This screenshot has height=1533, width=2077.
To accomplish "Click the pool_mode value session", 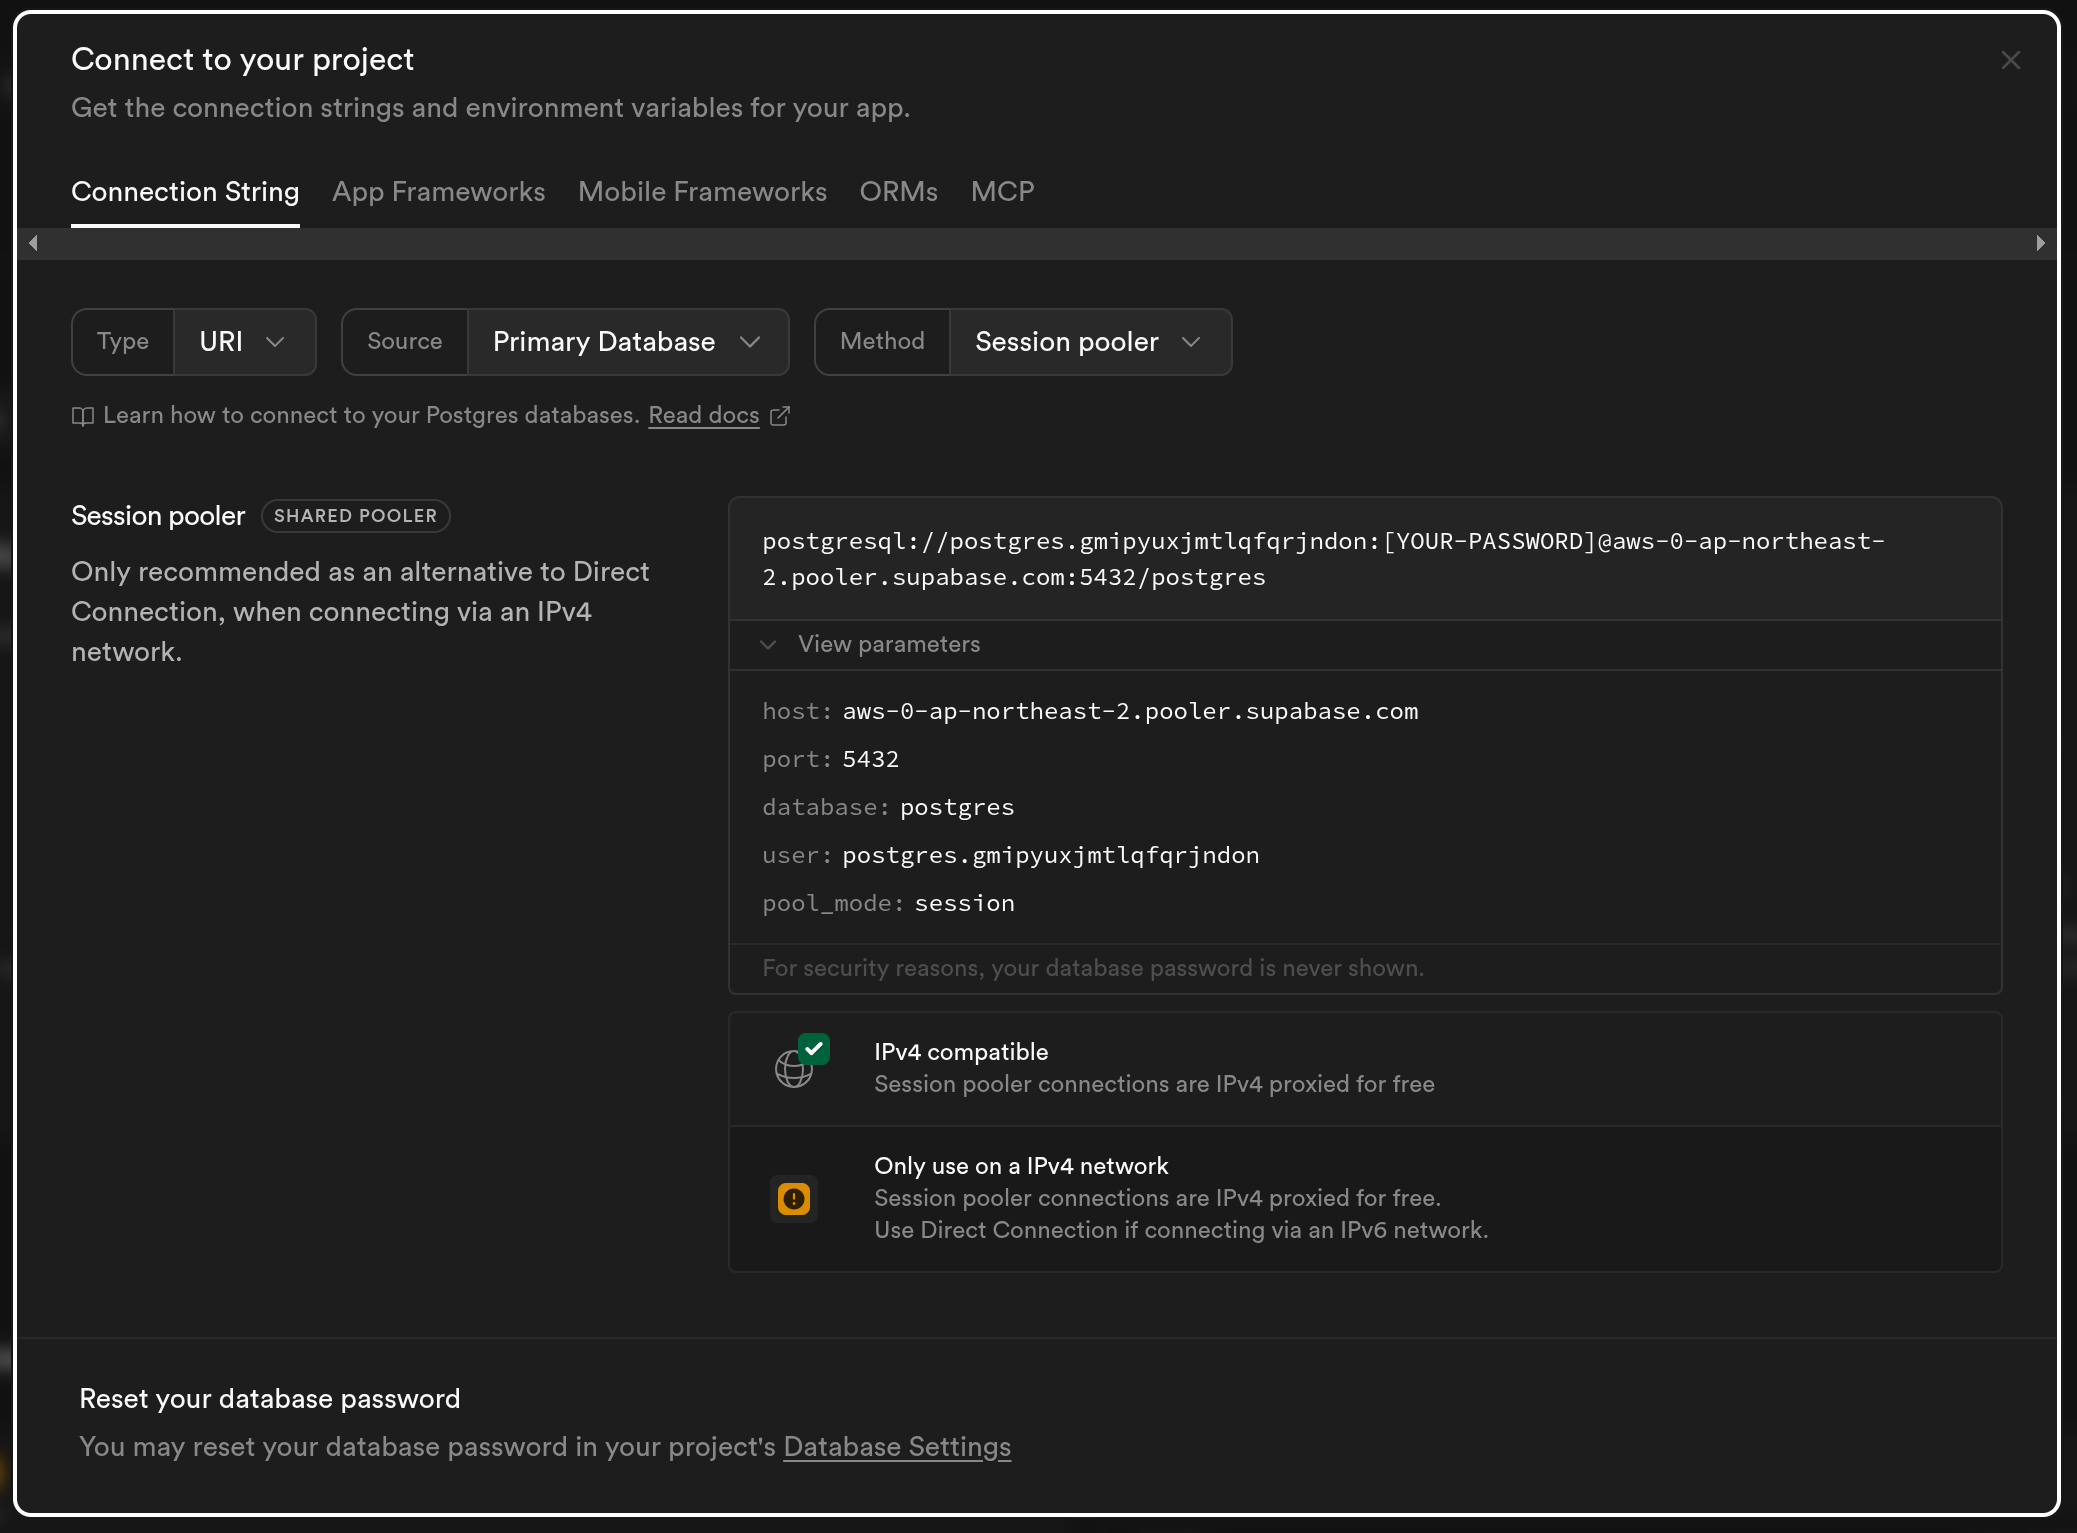I will (x=964, y=903).
